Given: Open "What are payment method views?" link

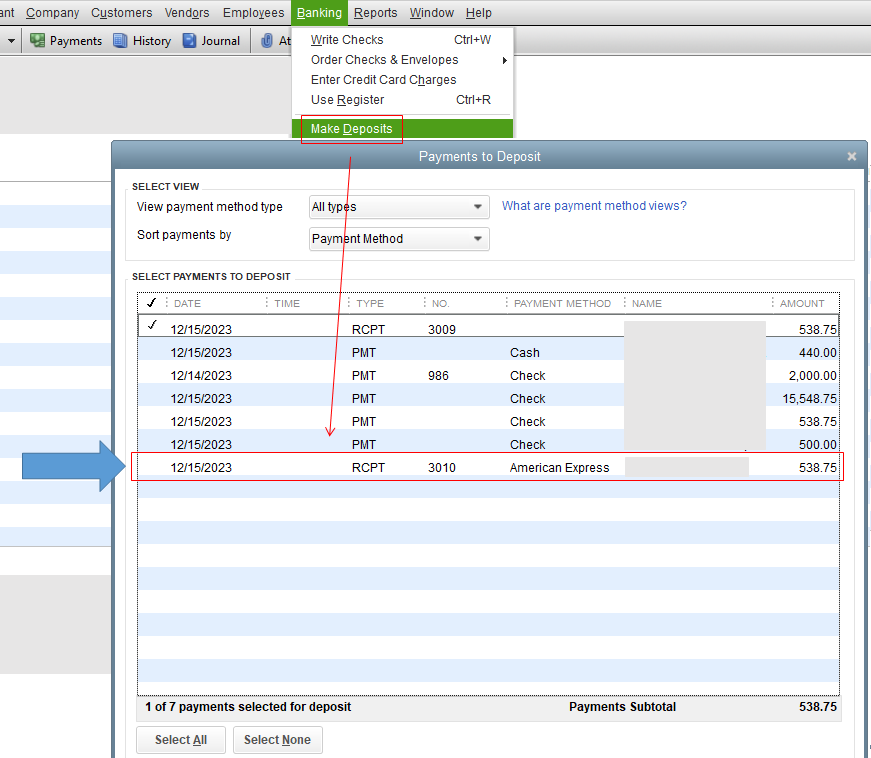Looking at the screenshot, I should tap(594, 206).
